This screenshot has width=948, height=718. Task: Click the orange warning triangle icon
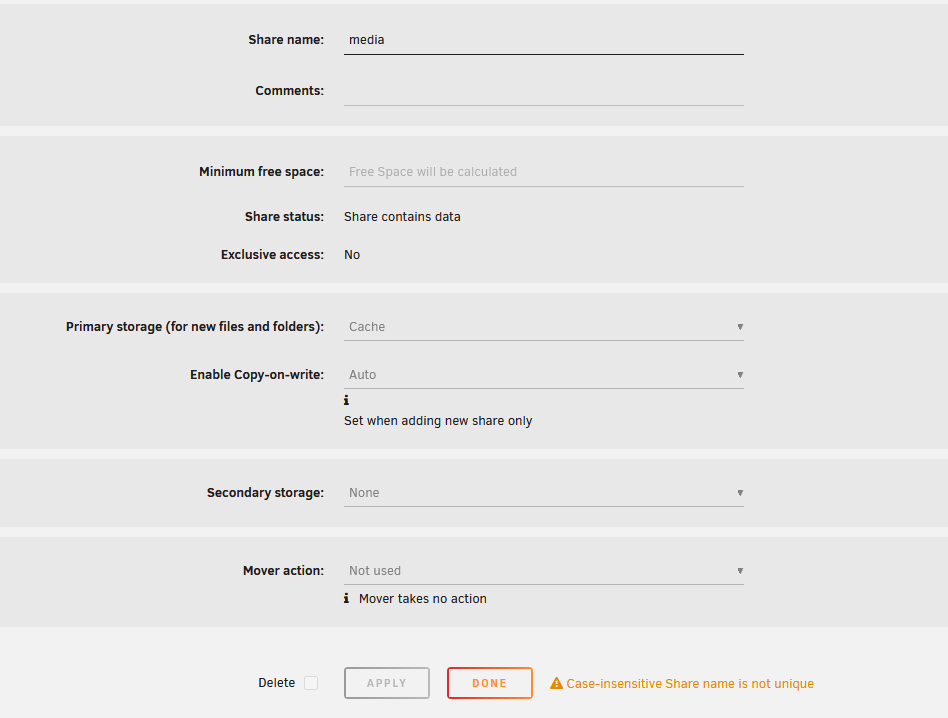tap(556, 684)
